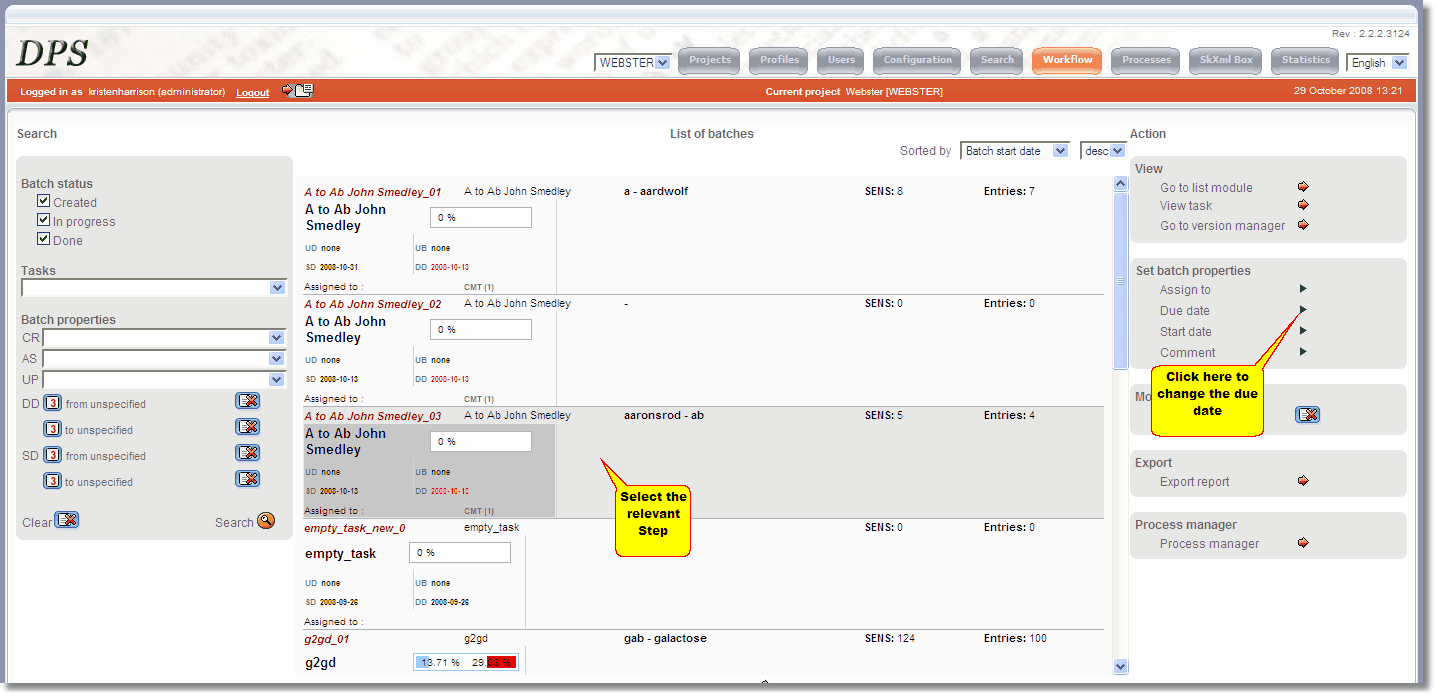Screen dimensions: 1435x695
Task: Click the '29 October 2008 13:21' timestamp
Action: [x=1348, y=91]
